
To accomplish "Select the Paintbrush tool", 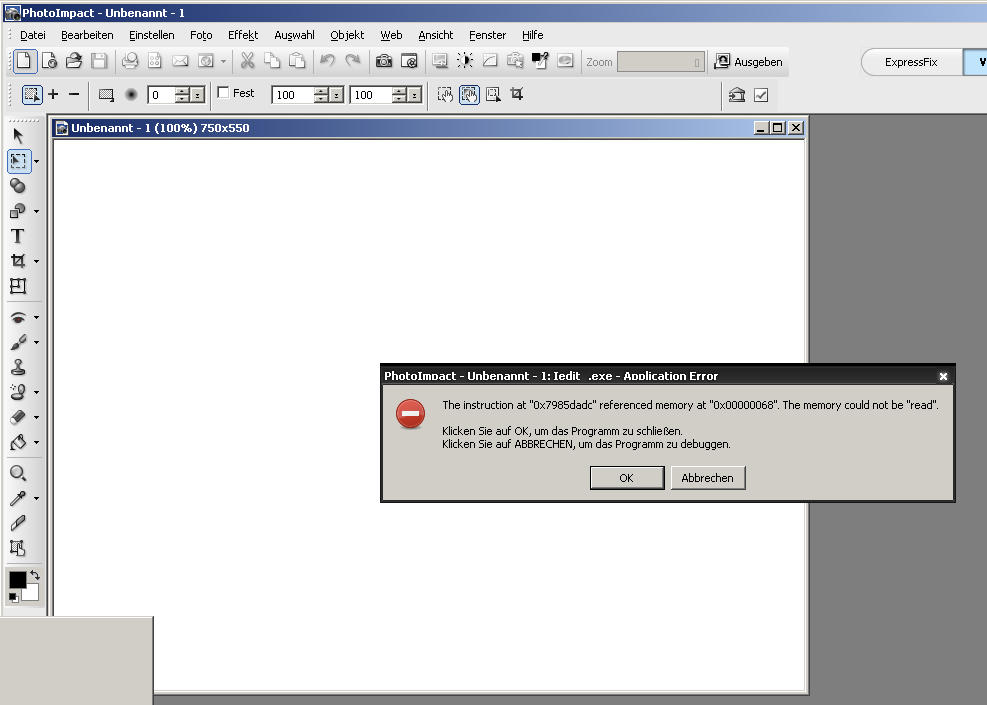I will (18, 342).
